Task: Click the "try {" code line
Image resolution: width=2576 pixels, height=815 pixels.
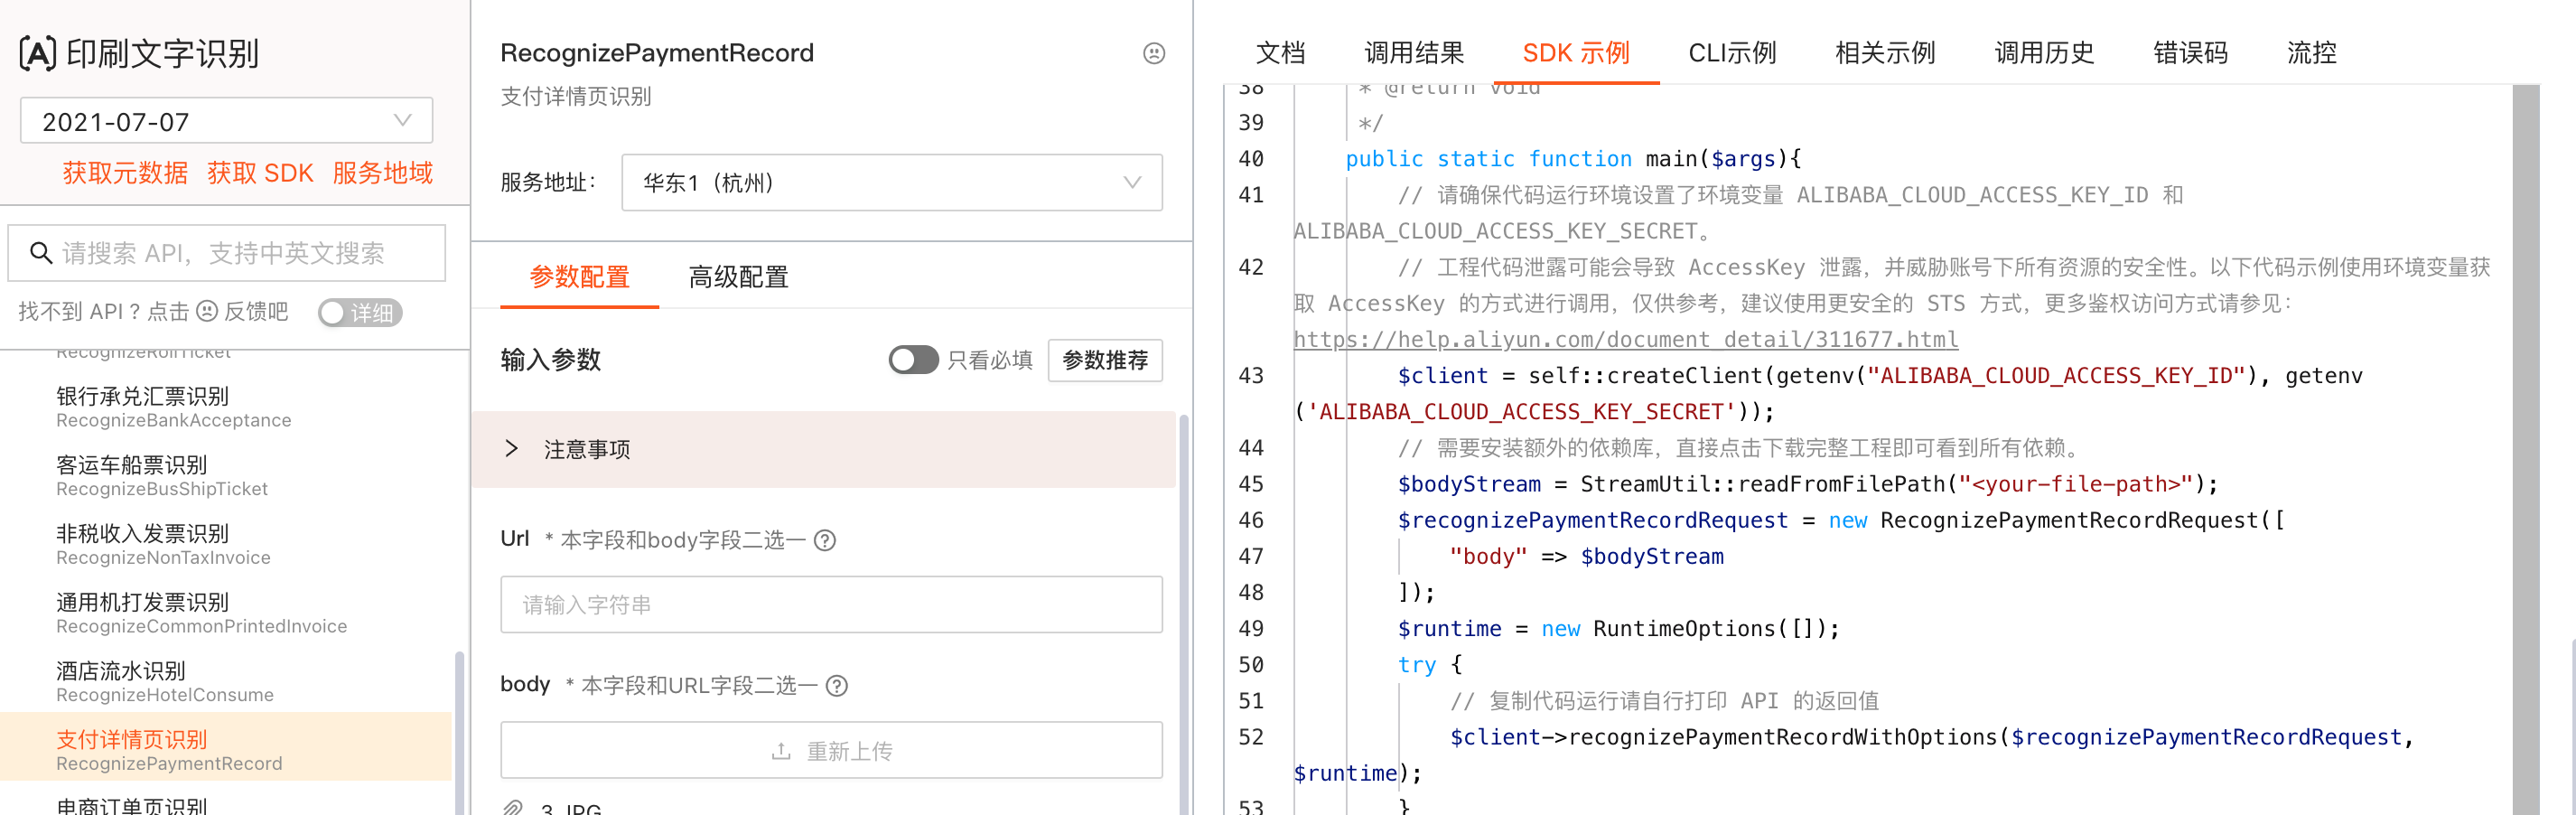Action: (x=1430, y=665)
